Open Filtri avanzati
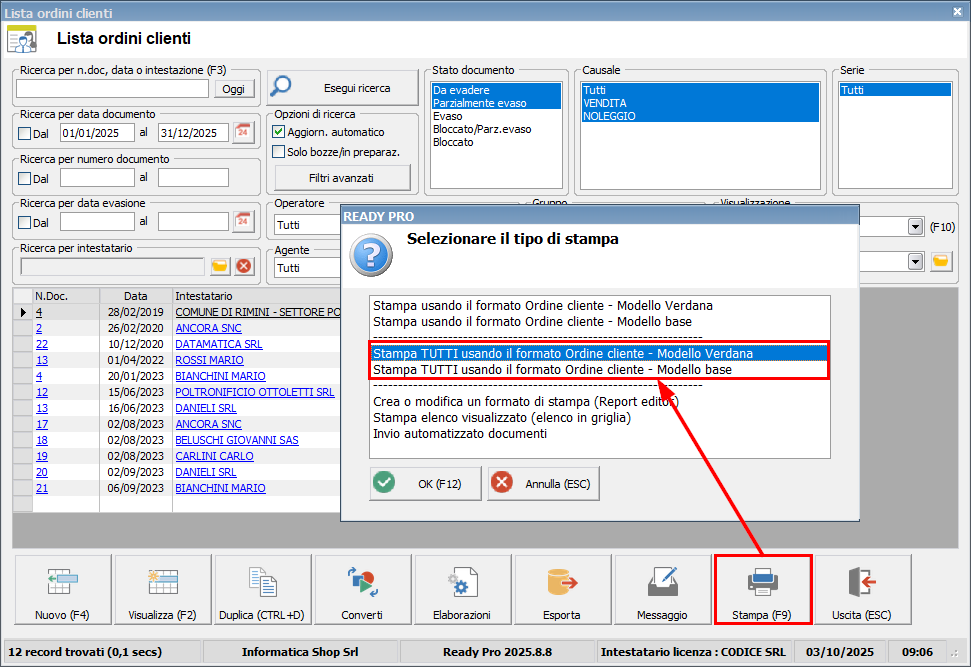 point(342,178)
